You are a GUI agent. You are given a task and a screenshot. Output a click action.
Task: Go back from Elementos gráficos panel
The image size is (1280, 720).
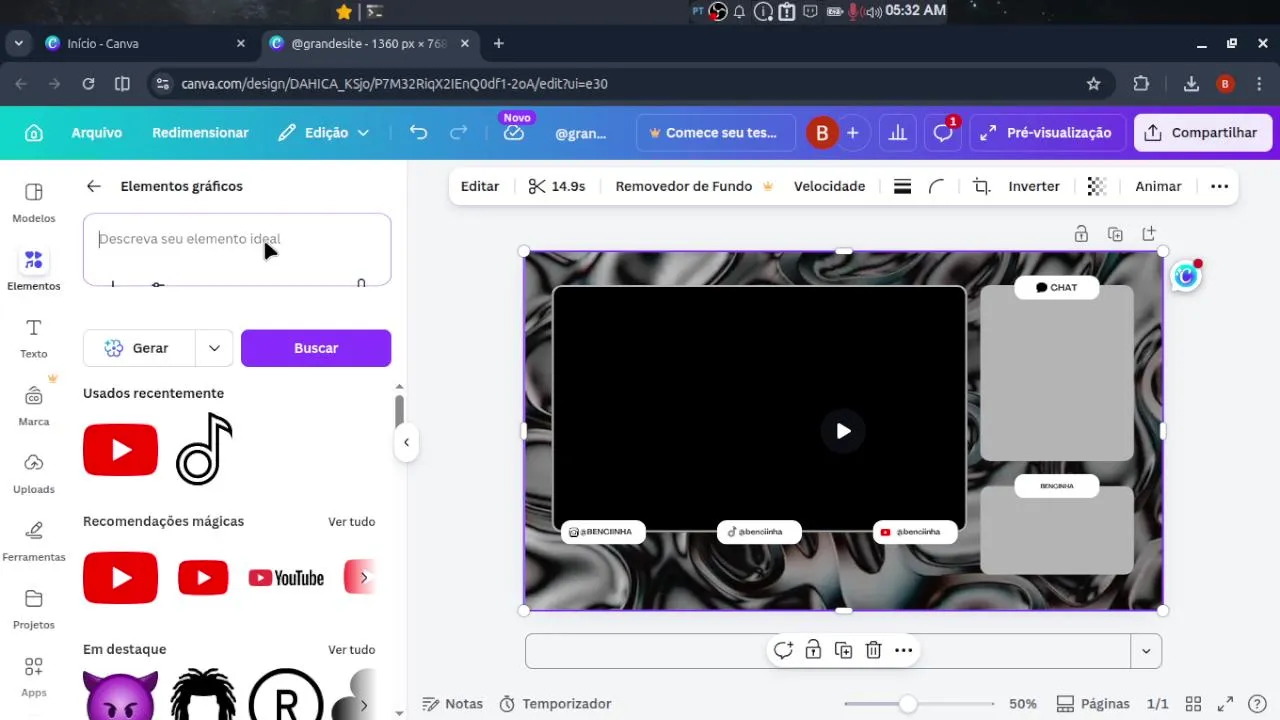pos(94,186)
